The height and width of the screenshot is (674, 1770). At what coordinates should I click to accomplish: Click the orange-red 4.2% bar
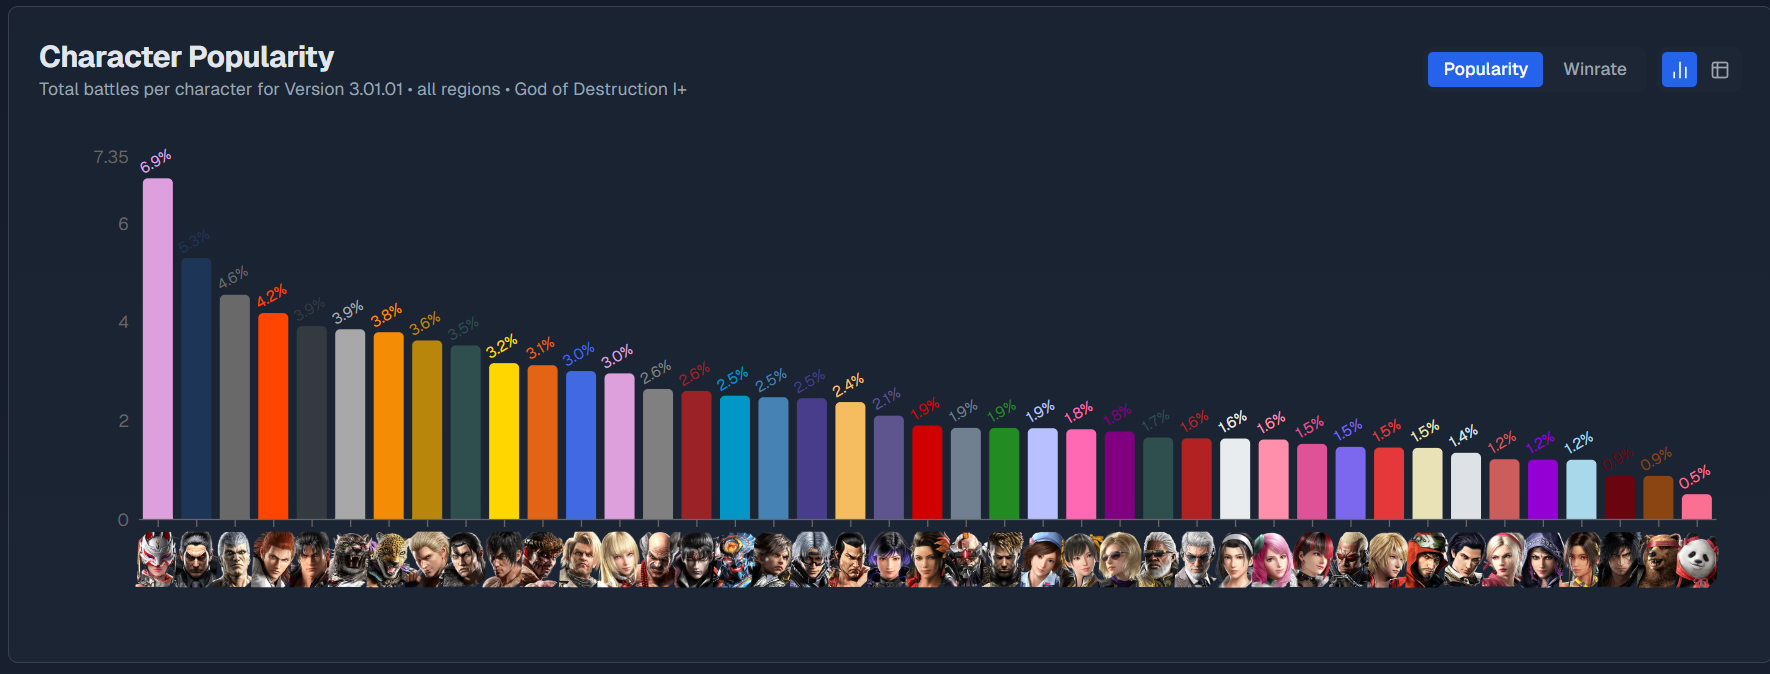pos(273,416)
